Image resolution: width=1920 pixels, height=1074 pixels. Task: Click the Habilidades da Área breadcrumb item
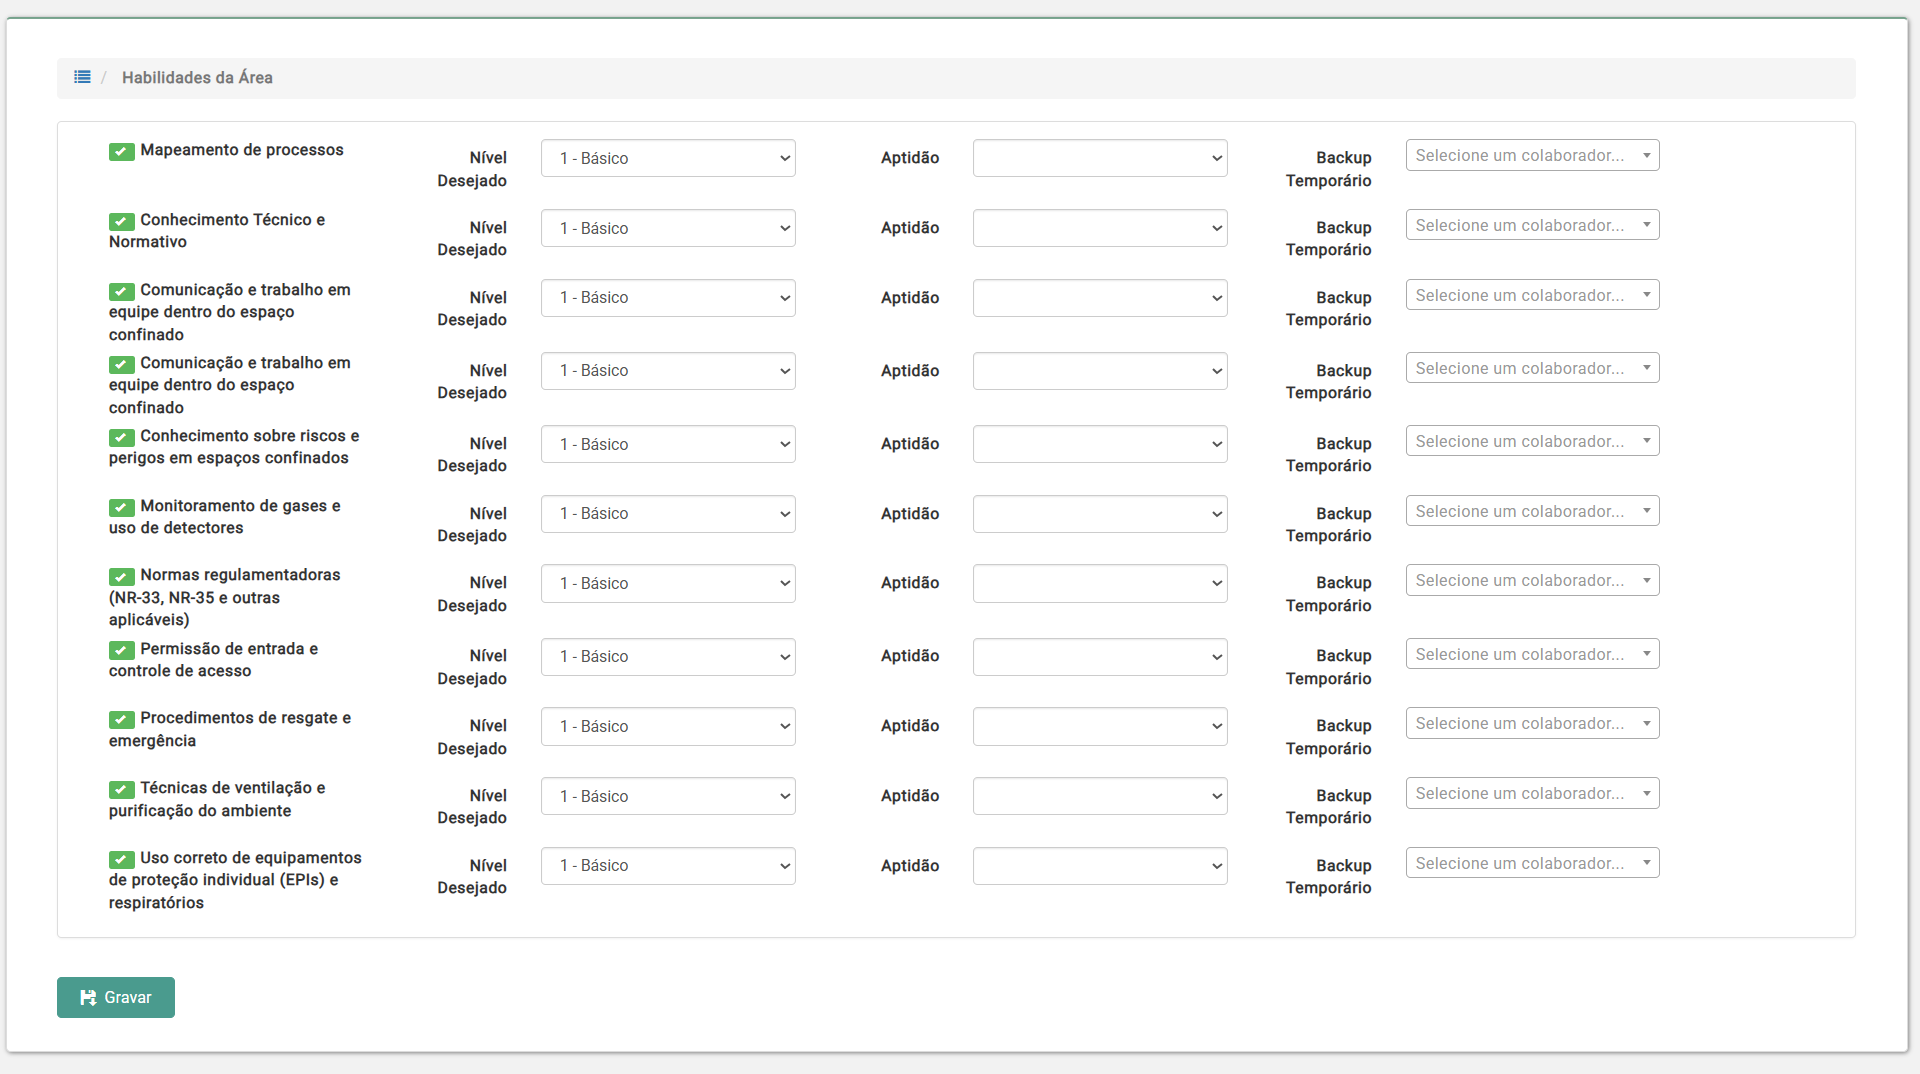197,78
